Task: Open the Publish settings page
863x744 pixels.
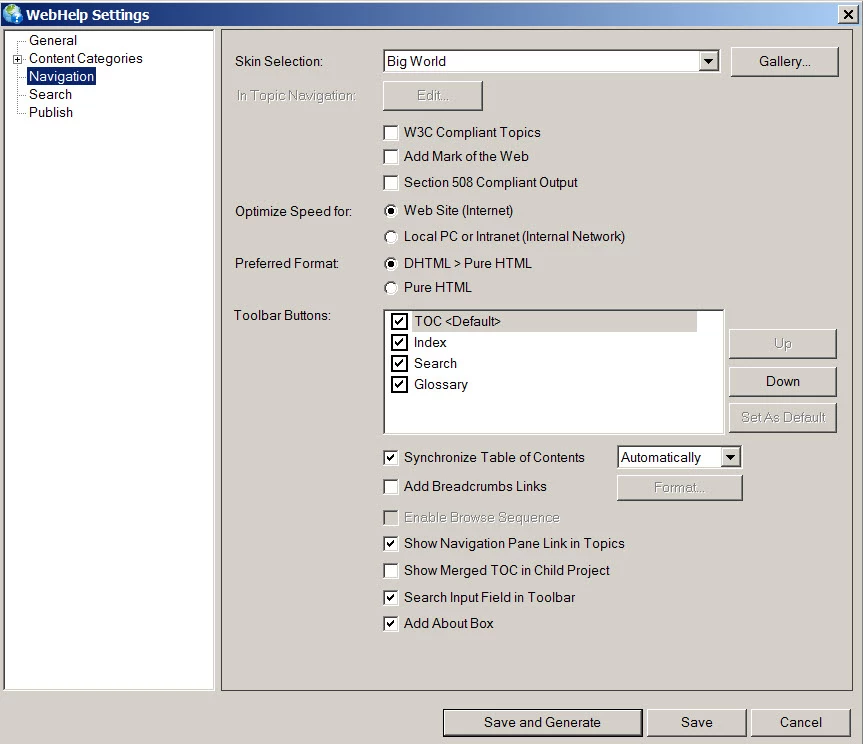Action: click(x=51, y=112)
